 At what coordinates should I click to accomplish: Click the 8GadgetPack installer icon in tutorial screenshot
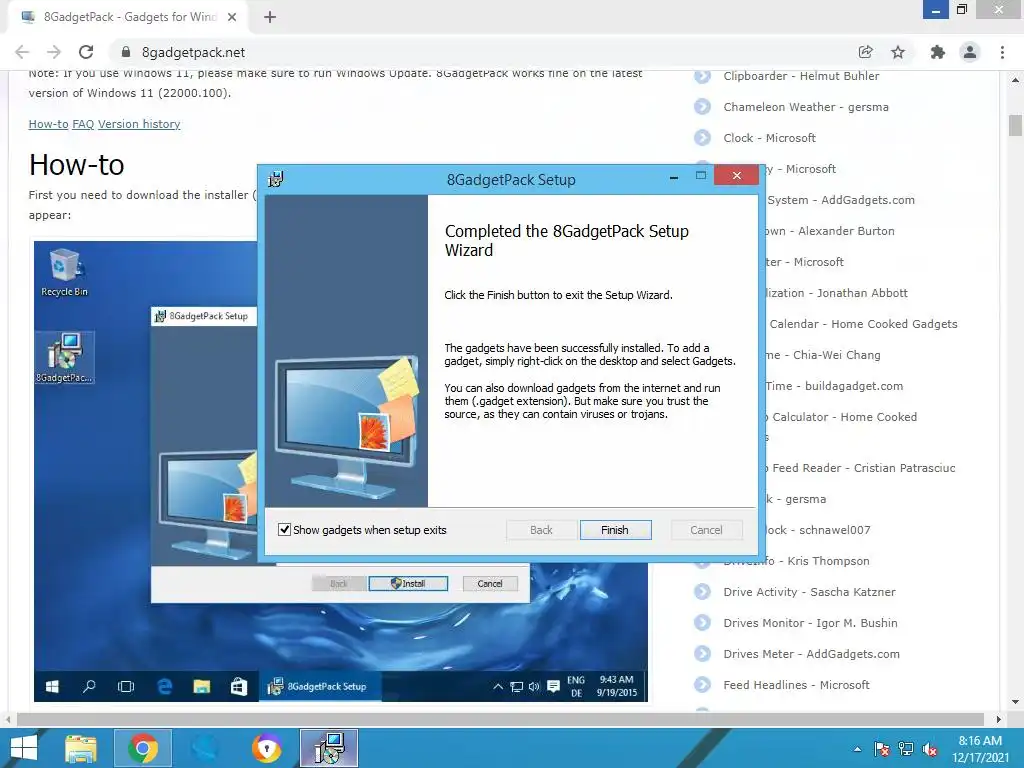[64, 357]
